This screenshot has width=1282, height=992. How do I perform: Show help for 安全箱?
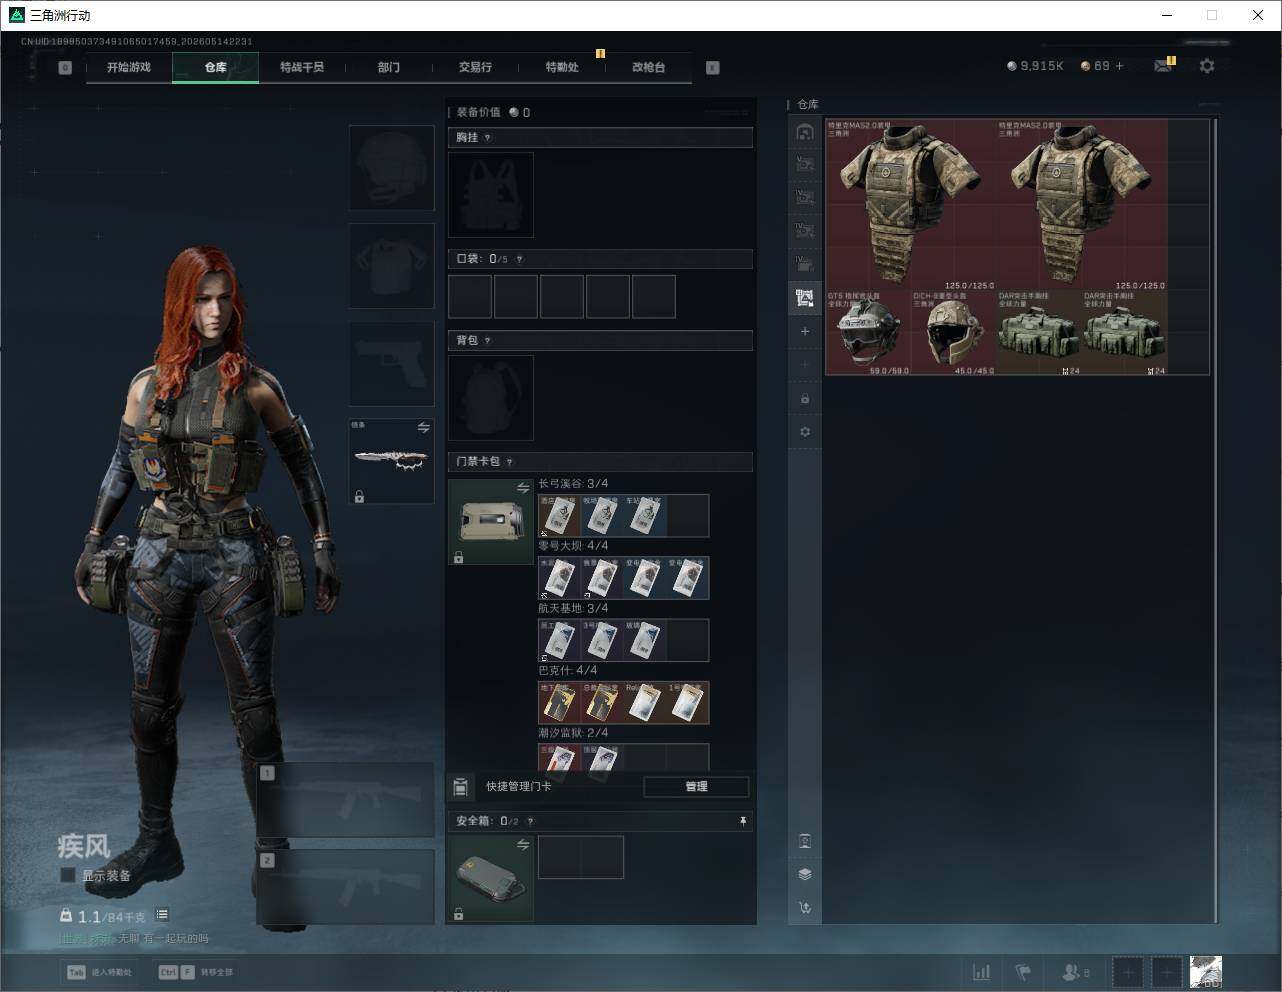pos(530,821)
